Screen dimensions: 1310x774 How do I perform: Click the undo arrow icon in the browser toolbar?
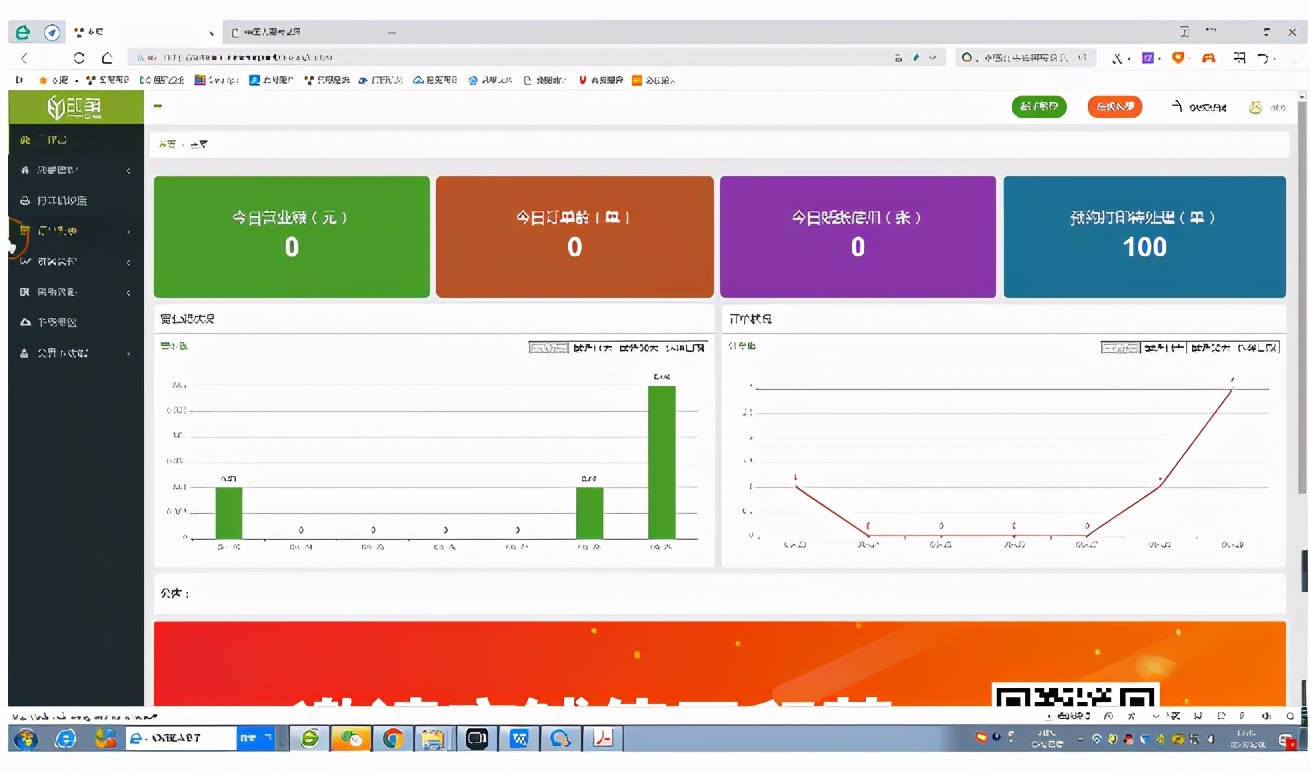point(1265,58)
